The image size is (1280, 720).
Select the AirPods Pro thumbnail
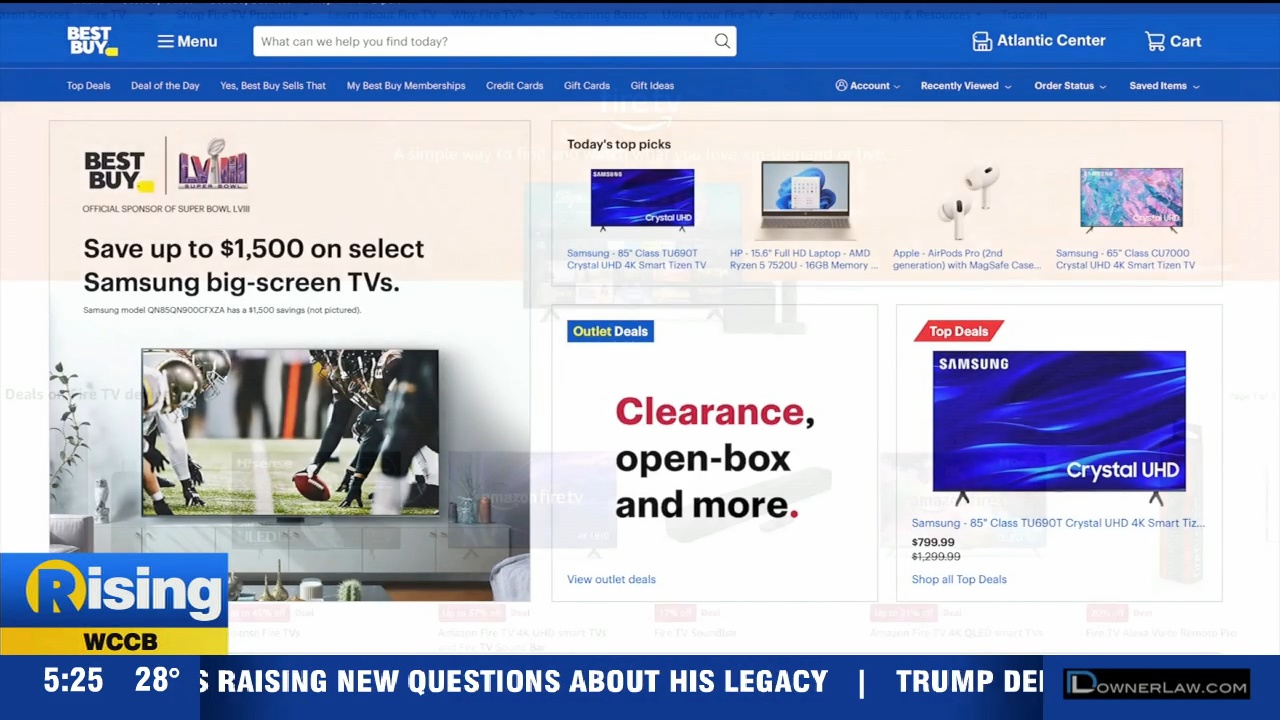coord(968,198)
